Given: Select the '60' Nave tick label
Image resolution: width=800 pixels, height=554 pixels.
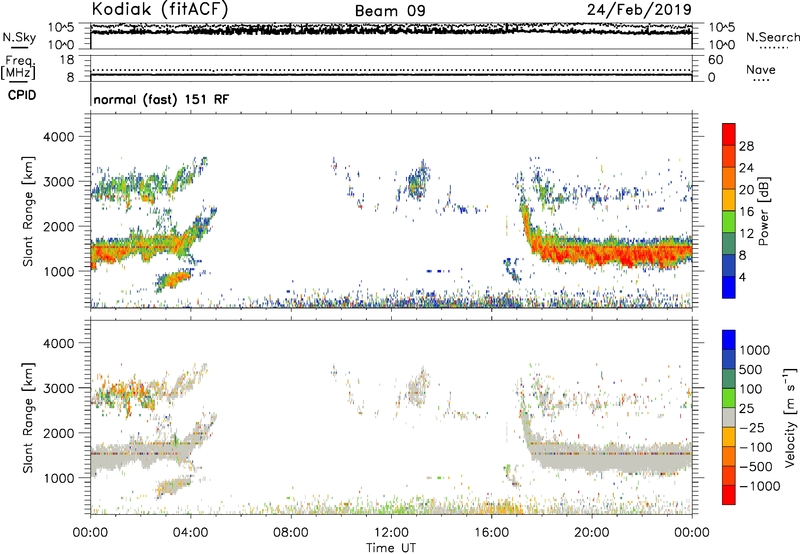Looking at the screenshot, I should [715, 60].
